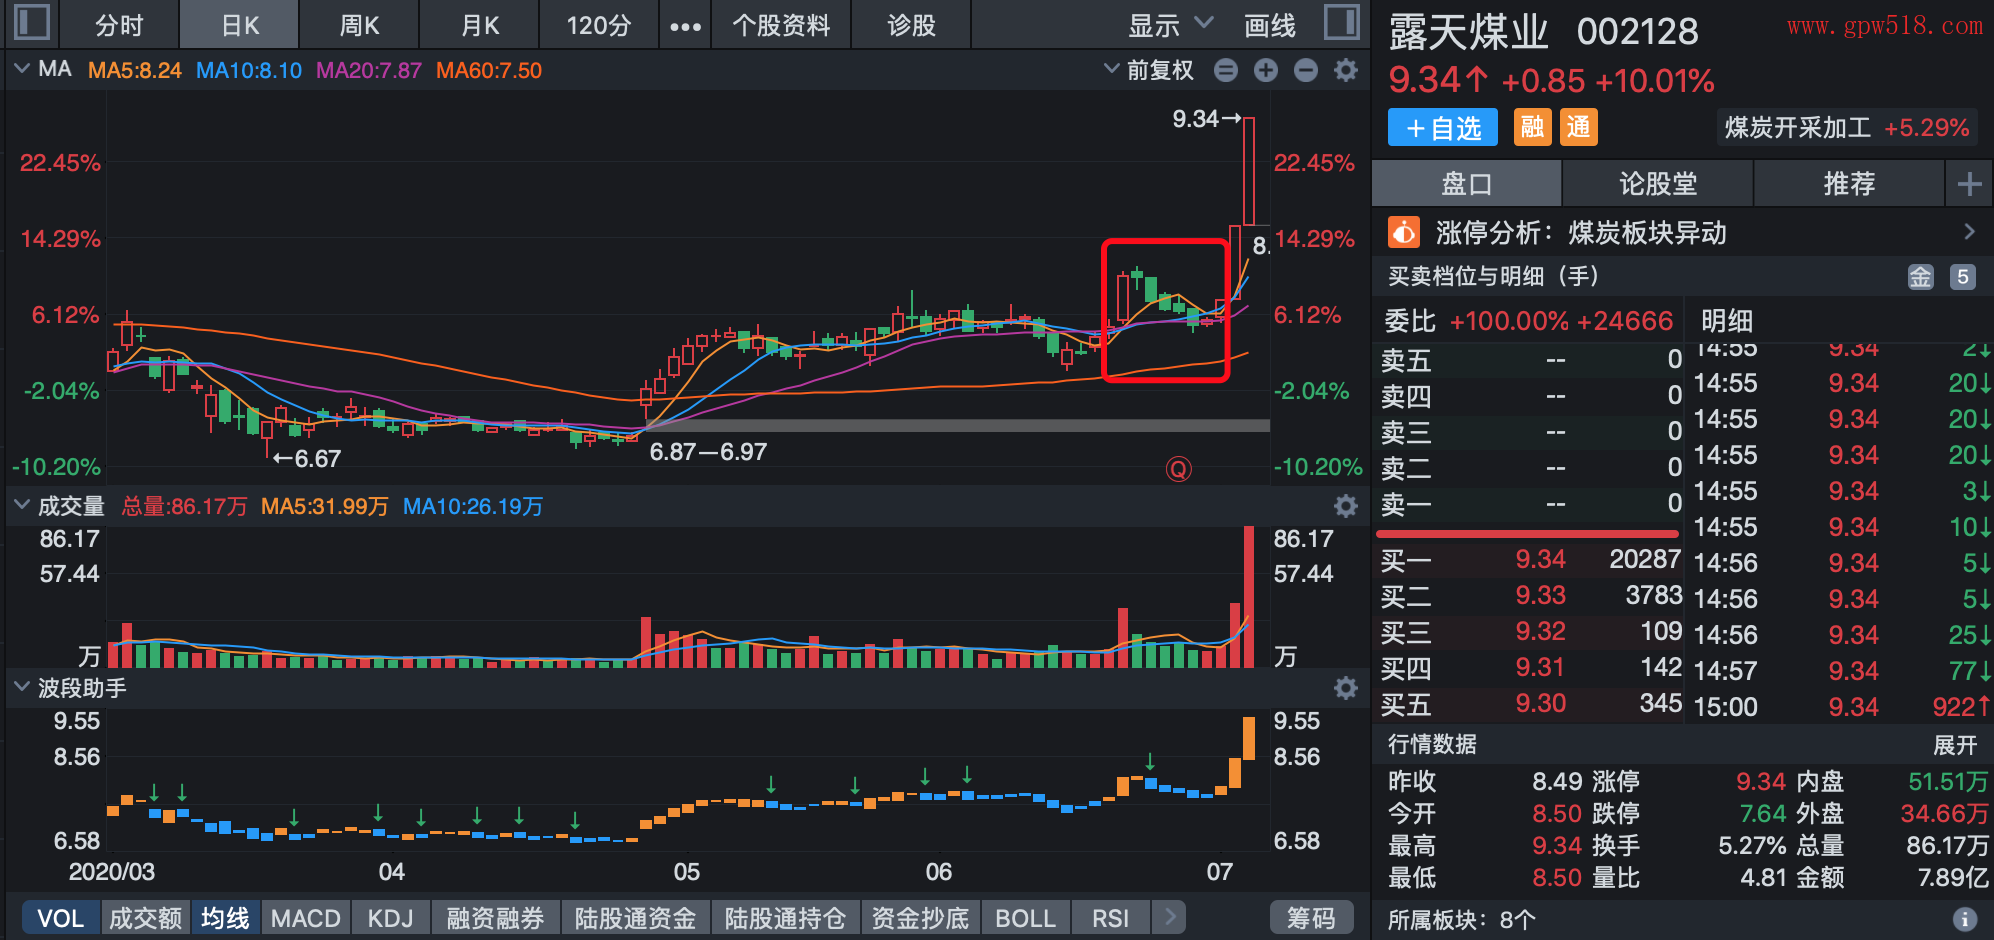Toggle the 通 stock connect badge
This screenshot has height=940, width=1994.
[x=1578, y=127]
